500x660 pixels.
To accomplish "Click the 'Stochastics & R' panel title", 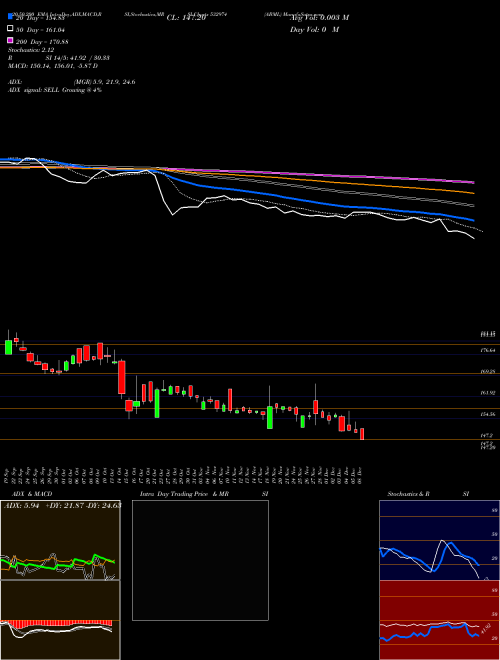I will coord(409,494).
